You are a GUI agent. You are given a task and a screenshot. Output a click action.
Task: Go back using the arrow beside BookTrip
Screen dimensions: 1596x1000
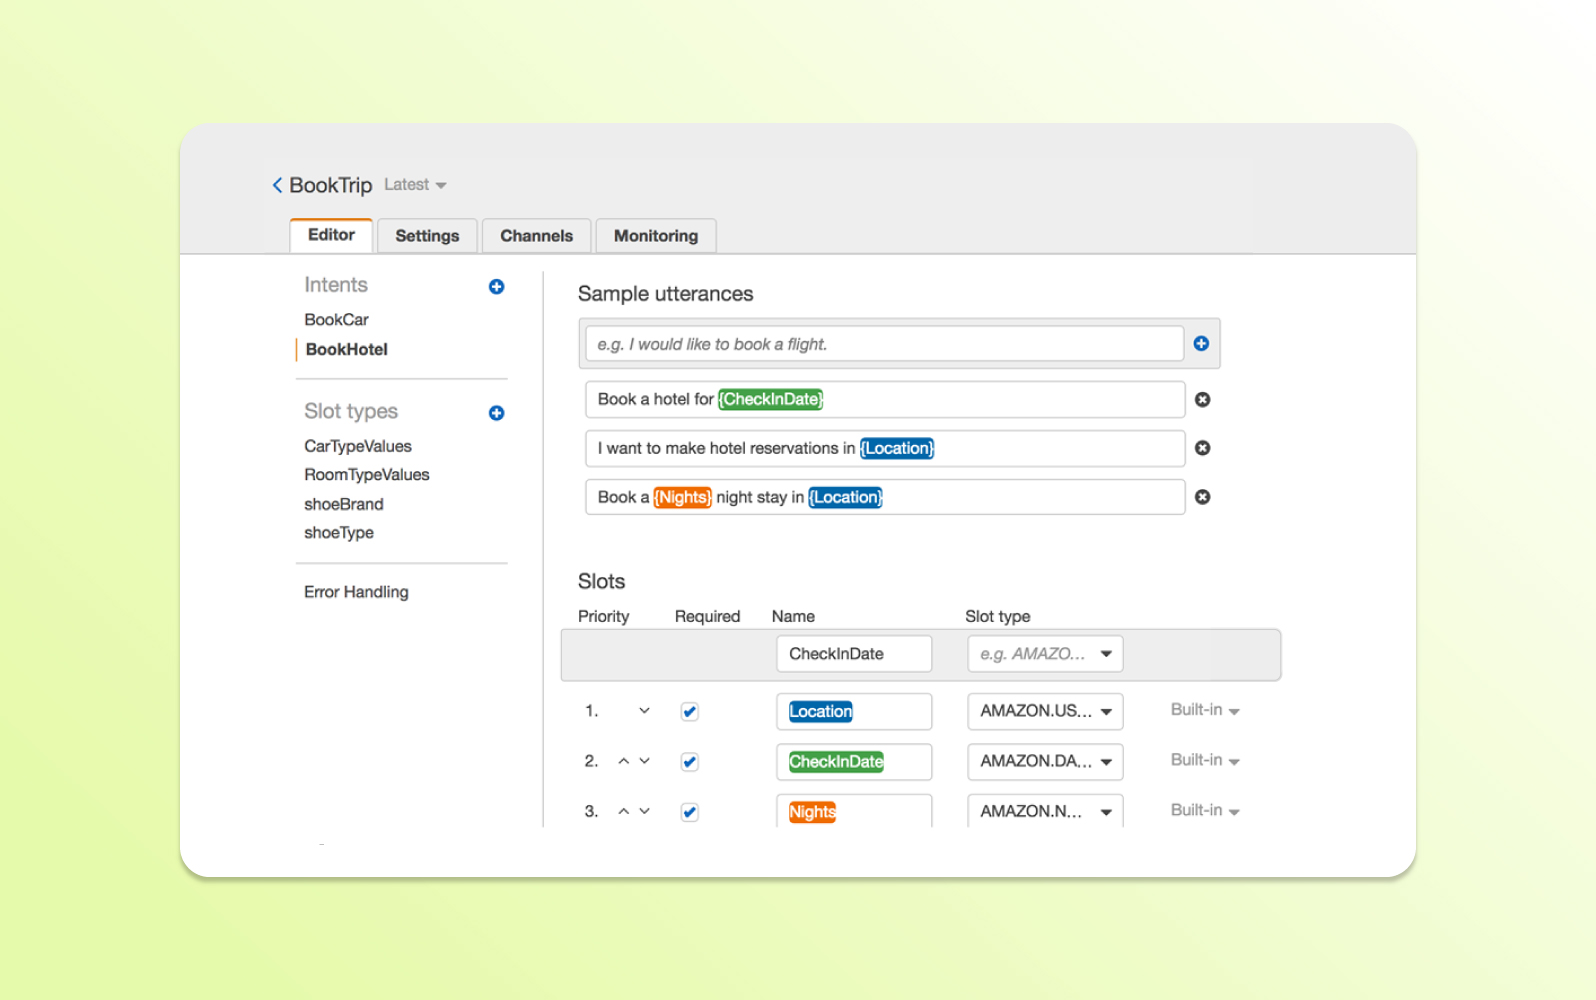277,185
